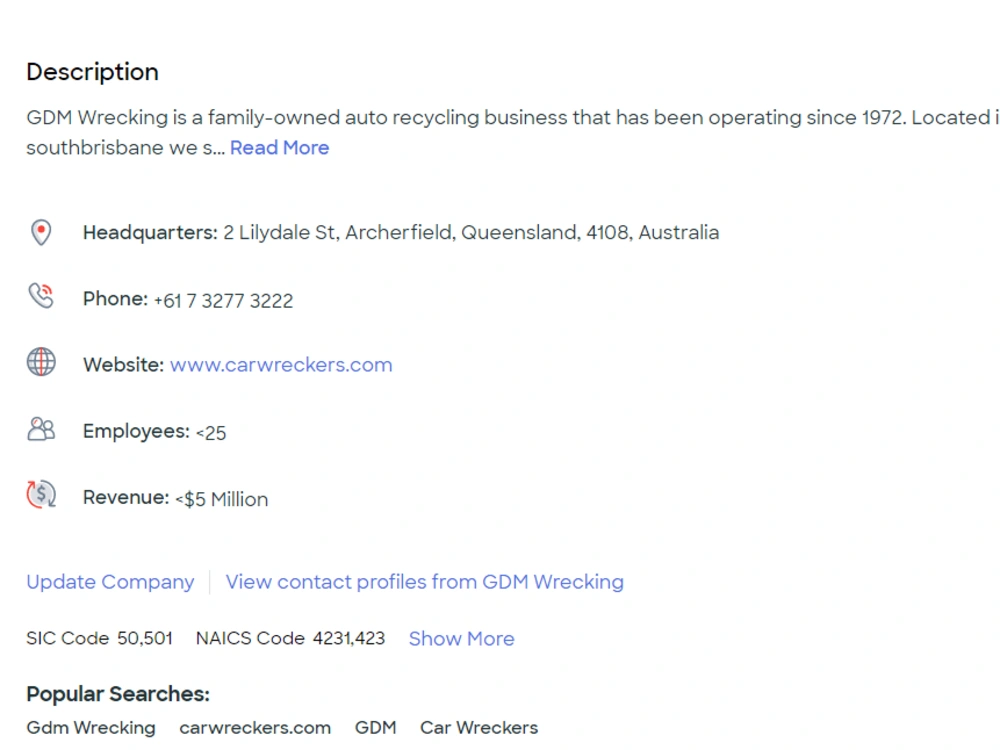Click the revenue dollar icon
The image size is (1000, 750).
point(41,494)
